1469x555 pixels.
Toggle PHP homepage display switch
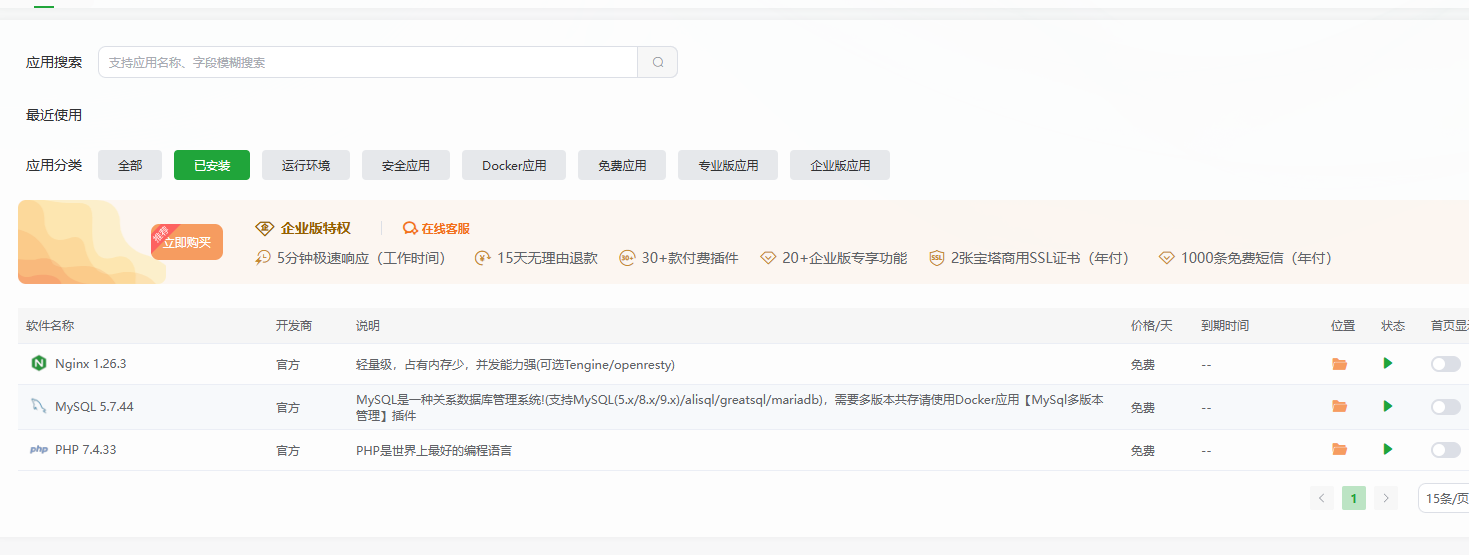1446,450
